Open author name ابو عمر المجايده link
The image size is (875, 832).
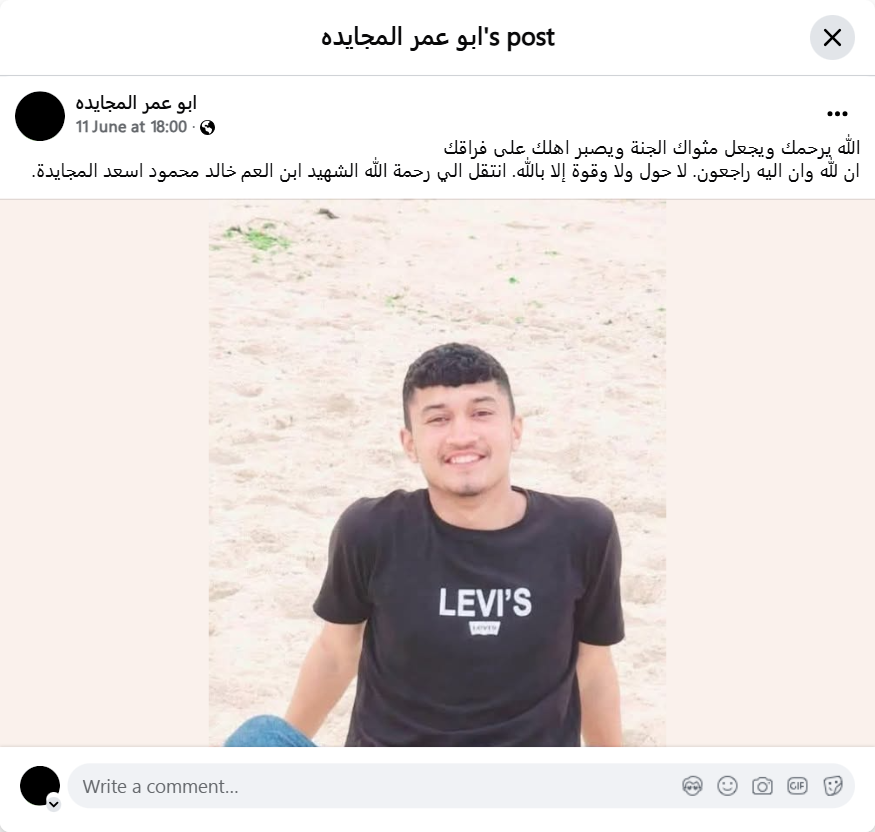point(136,103)
